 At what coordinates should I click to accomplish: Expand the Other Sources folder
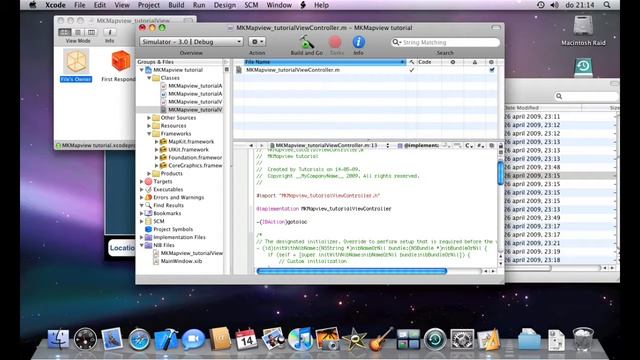[149, 118]
